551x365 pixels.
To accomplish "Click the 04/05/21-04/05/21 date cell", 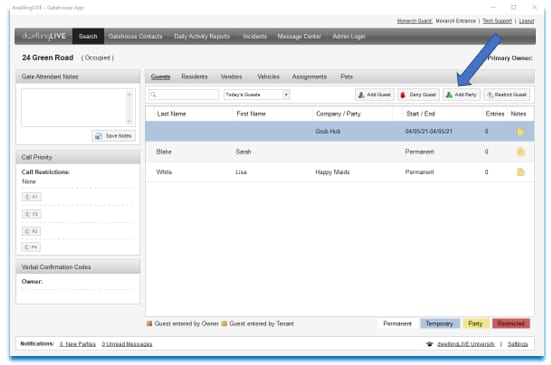I will coord(429,131).
